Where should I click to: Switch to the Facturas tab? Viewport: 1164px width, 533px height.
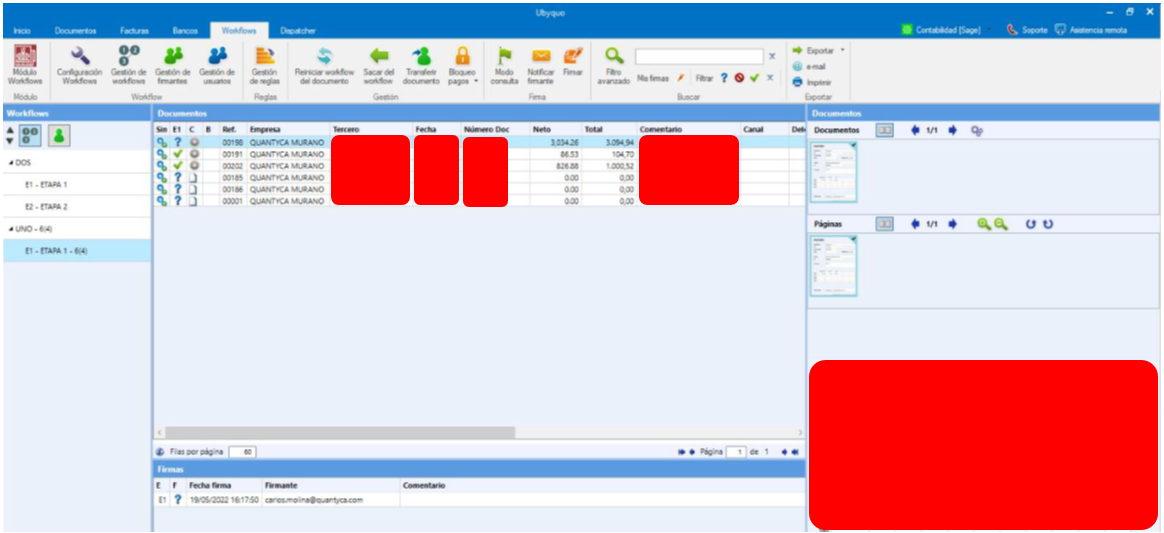click(134, 30)
